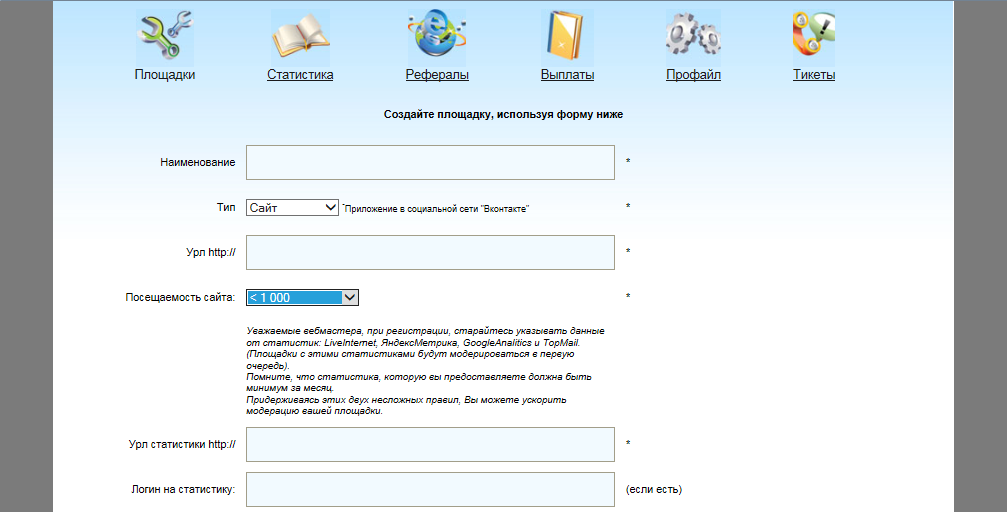
Task: Click the Логин на статистику label
Action: click(183, 490)
